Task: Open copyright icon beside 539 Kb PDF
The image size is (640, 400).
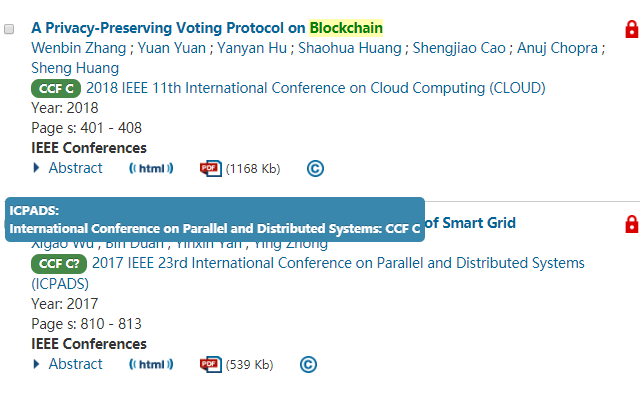Action: coord(308,364)
